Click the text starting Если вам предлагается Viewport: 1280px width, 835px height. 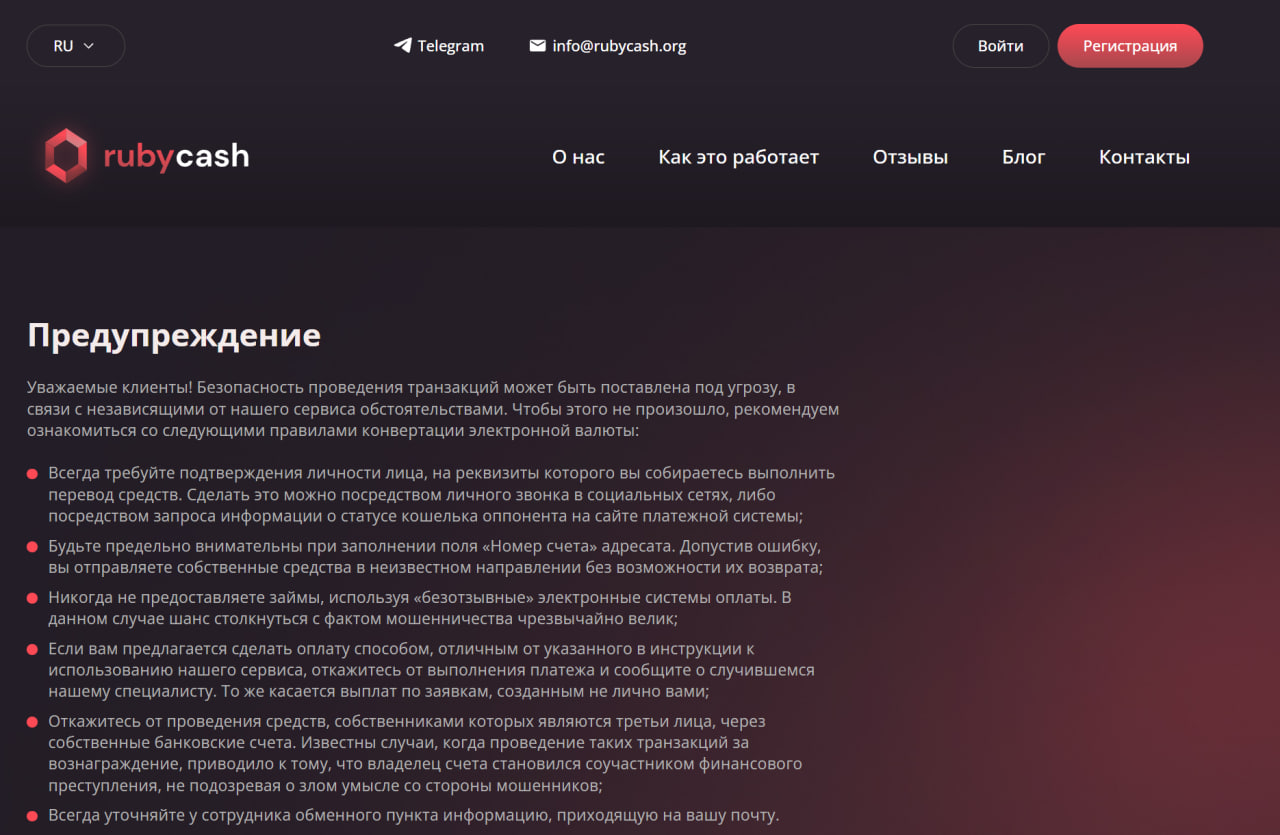(431, 670)
